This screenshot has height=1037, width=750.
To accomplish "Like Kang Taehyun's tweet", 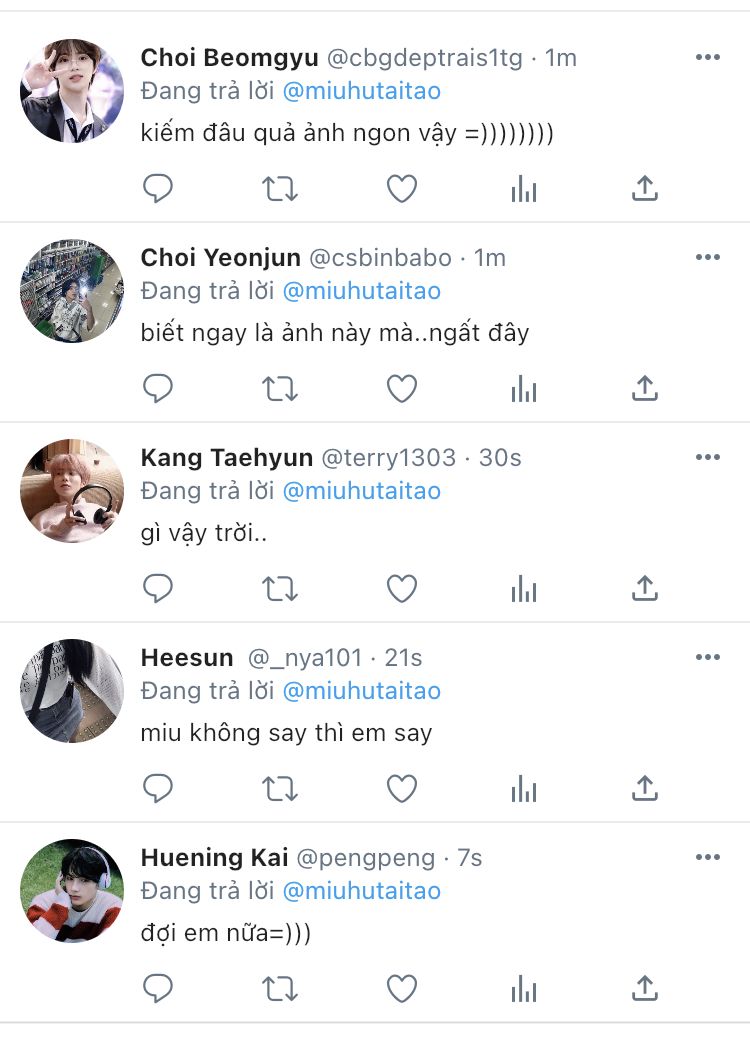I will click(402, 588).
